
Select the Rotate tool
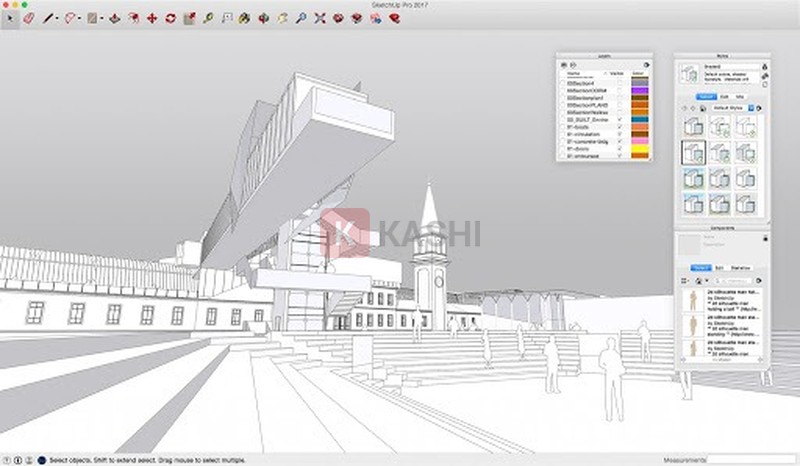[170, 18]
